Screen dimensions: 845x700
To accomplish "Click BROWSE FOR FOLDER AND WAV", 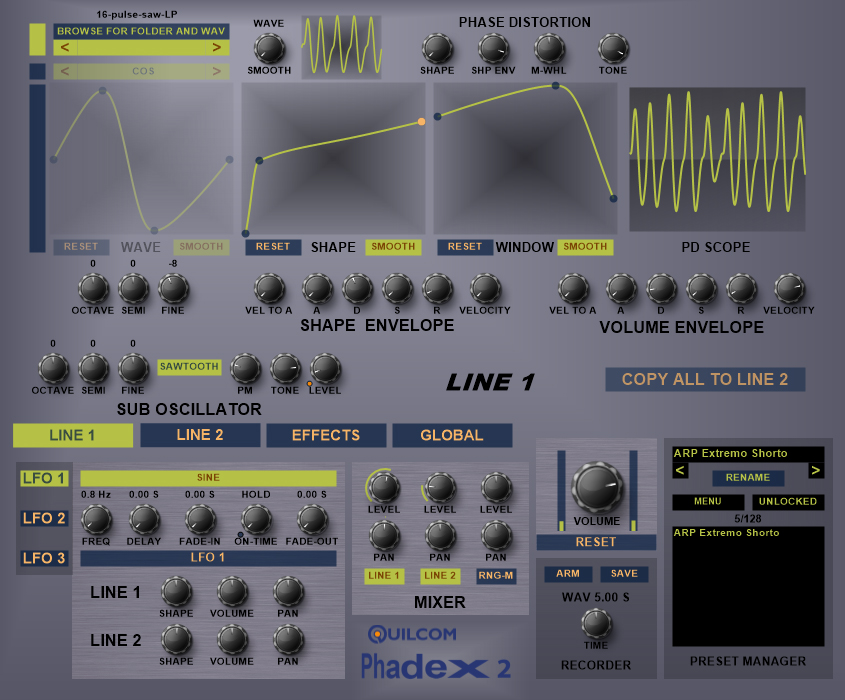I will coord(141,31).
